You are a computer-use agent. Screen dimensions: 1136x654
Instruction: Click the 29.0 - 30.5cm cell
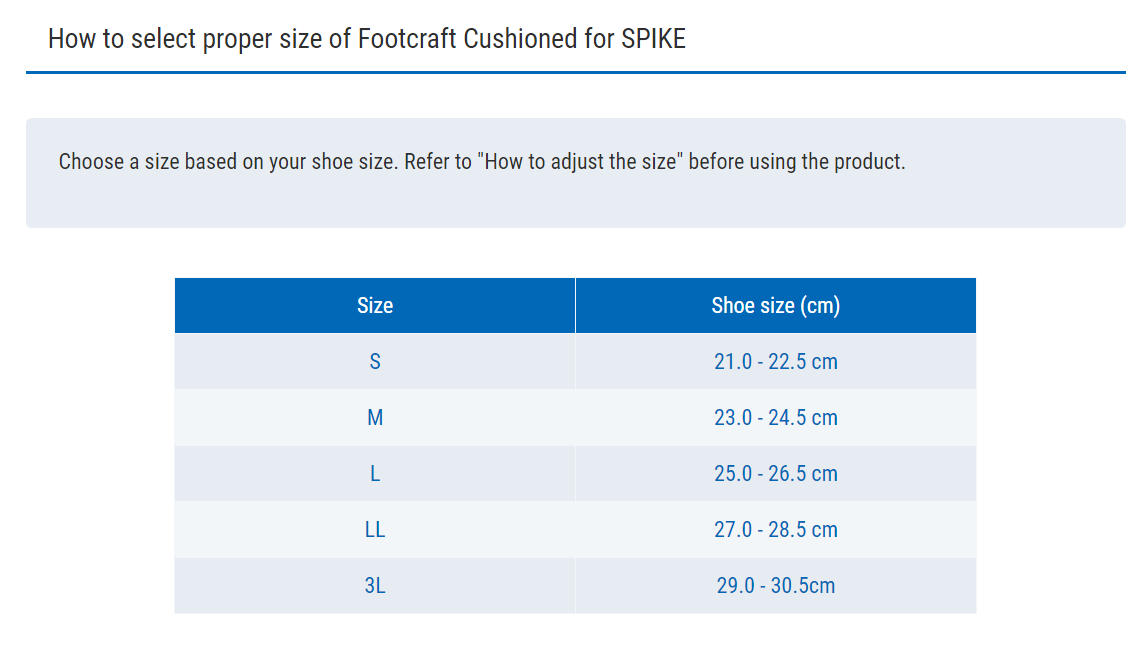[775, 586]
